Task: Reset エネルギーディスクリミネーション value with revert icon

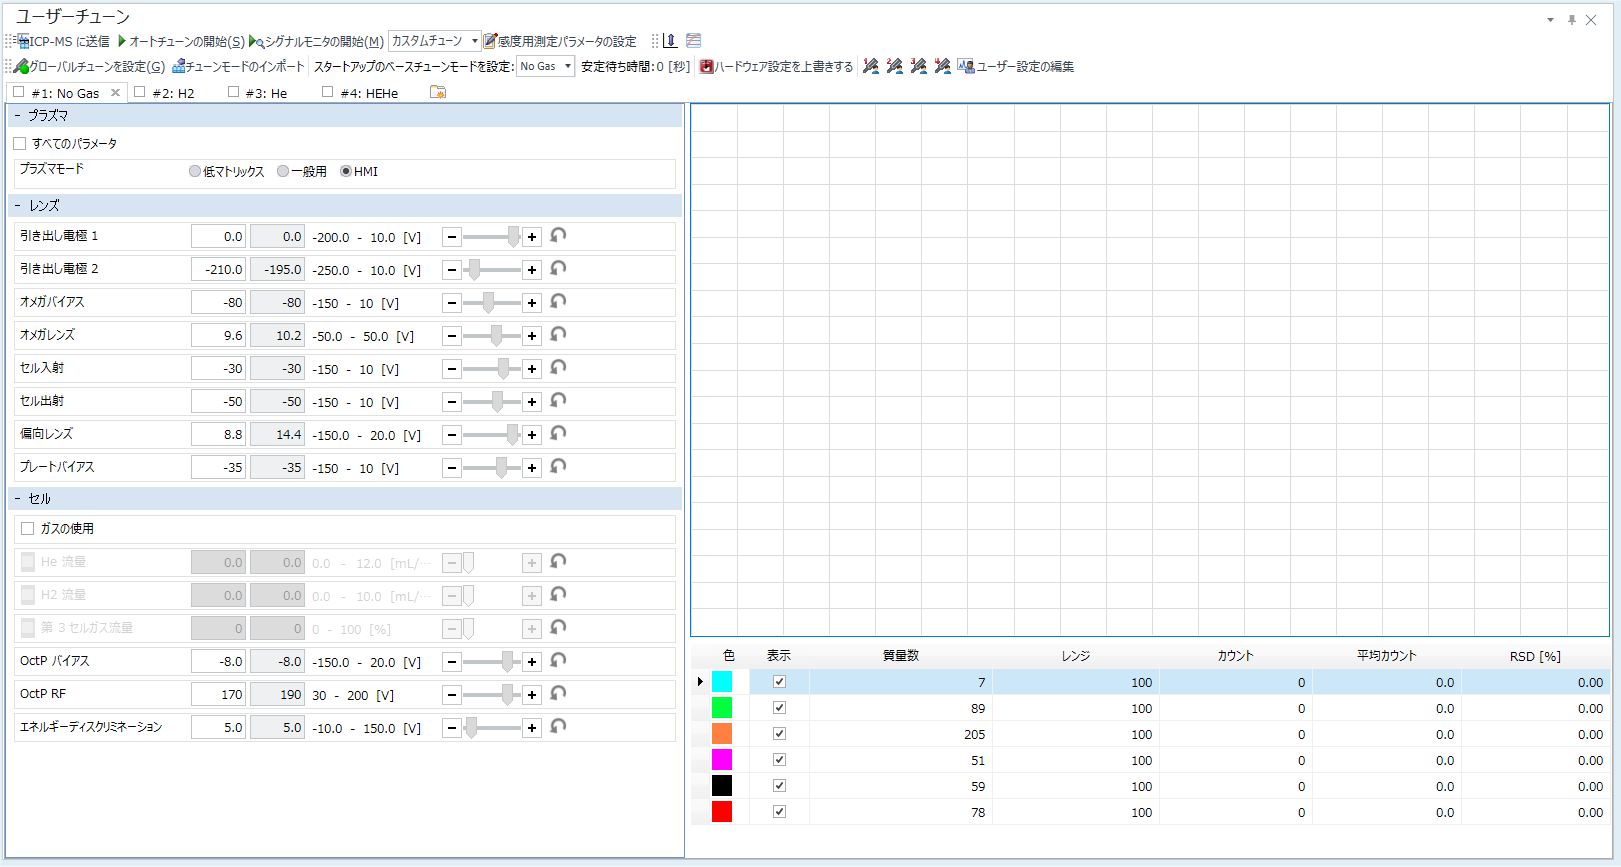Action: pos(558,727)
